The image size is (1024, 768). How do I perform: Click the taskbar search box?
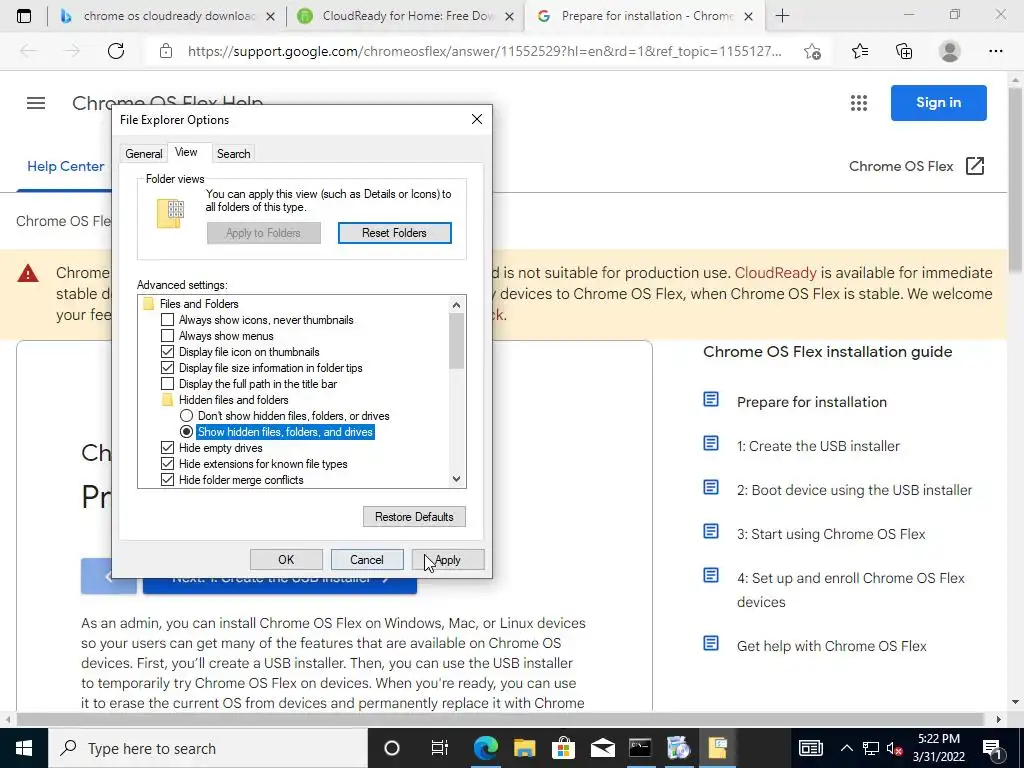208,748
